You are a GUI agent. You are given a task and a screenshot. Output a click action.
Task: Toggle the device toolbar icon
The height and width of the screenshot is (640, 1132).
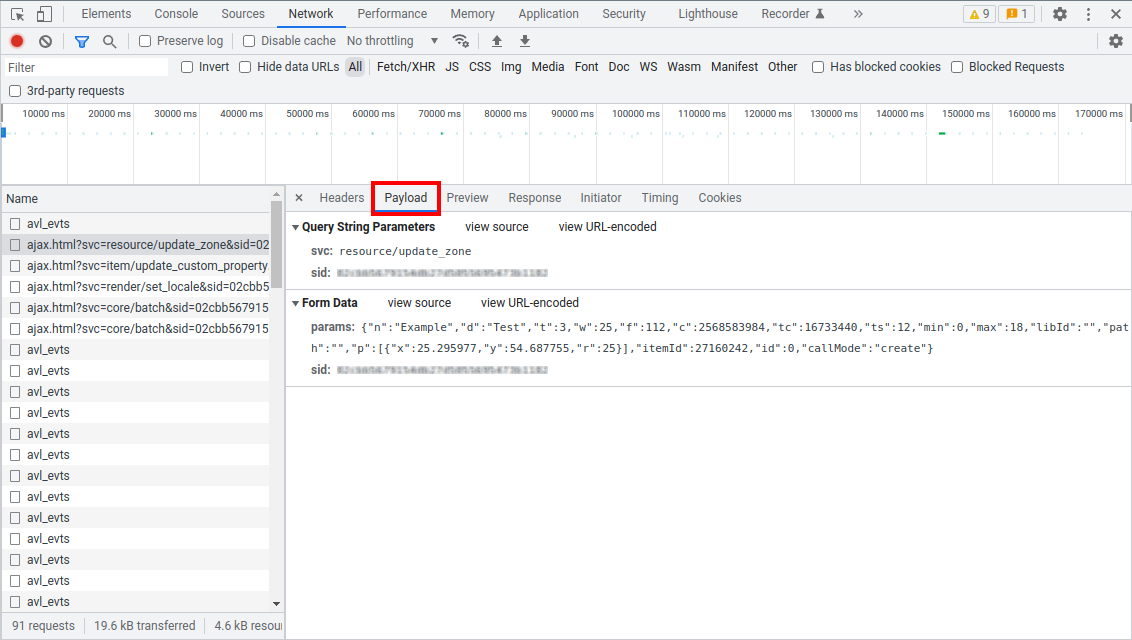(x=44, y=14)
